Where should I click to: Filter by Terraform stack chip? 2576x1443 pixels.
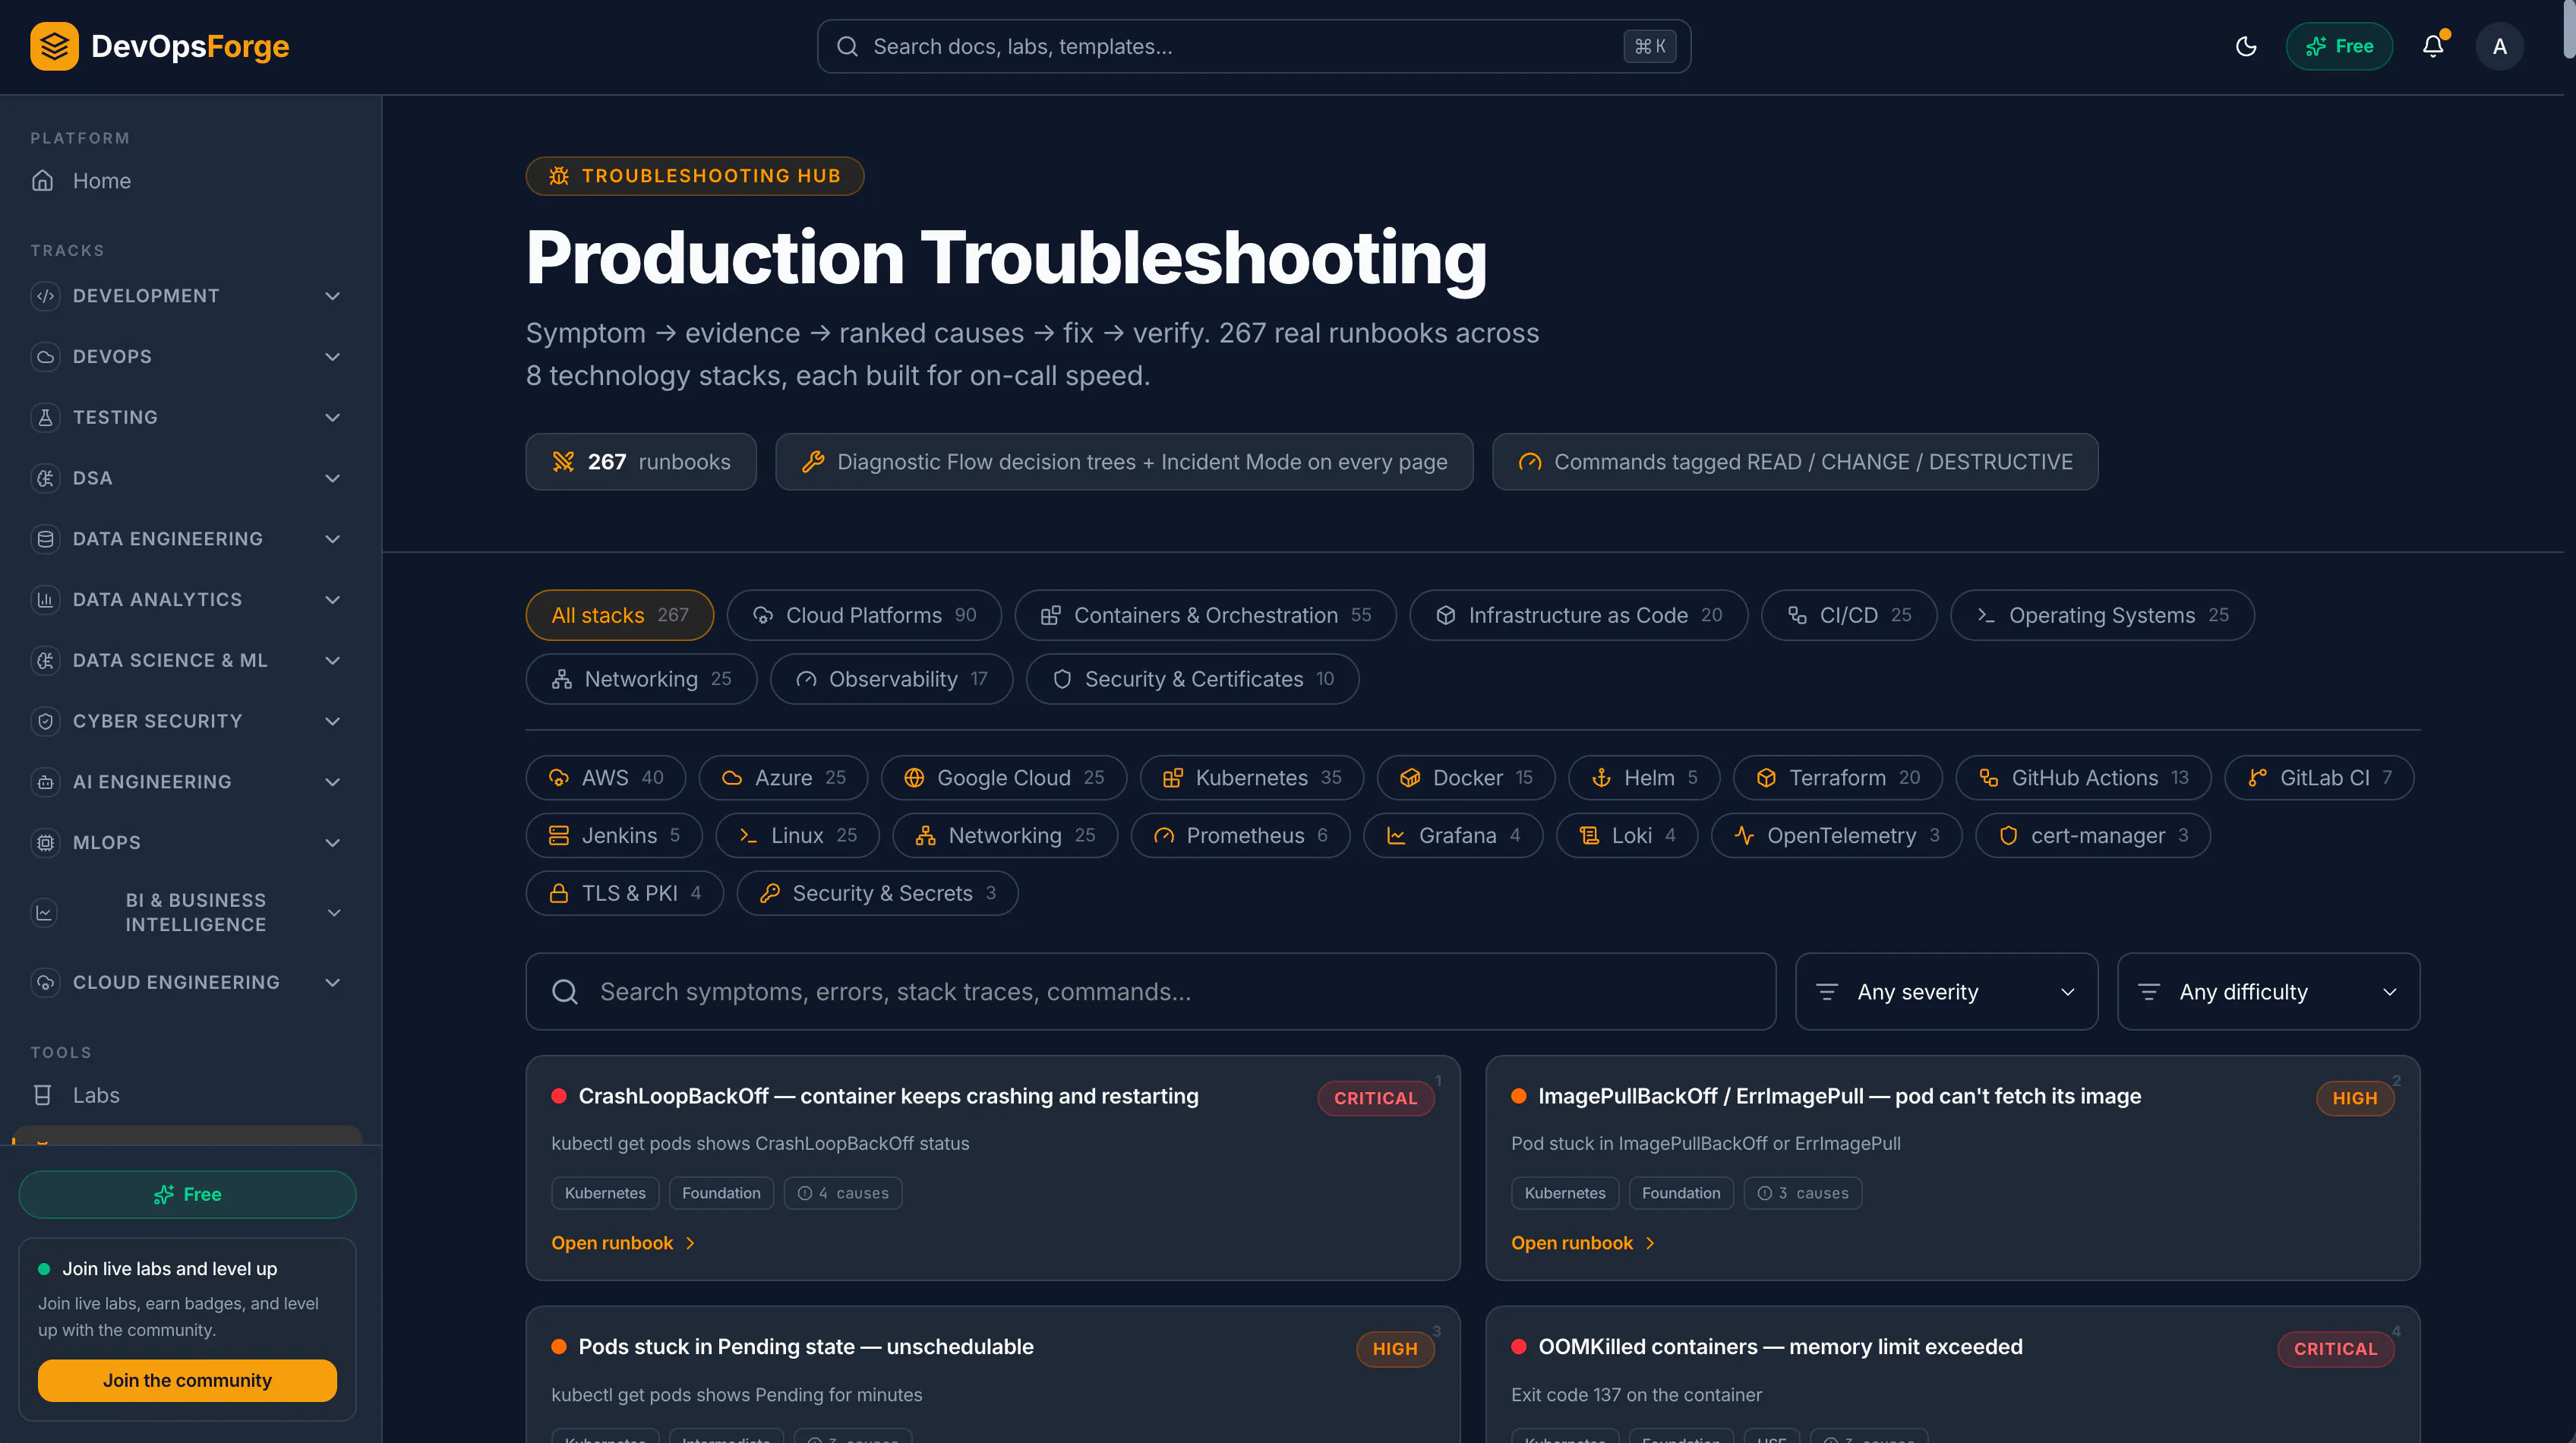click(x=1837, y=778)
